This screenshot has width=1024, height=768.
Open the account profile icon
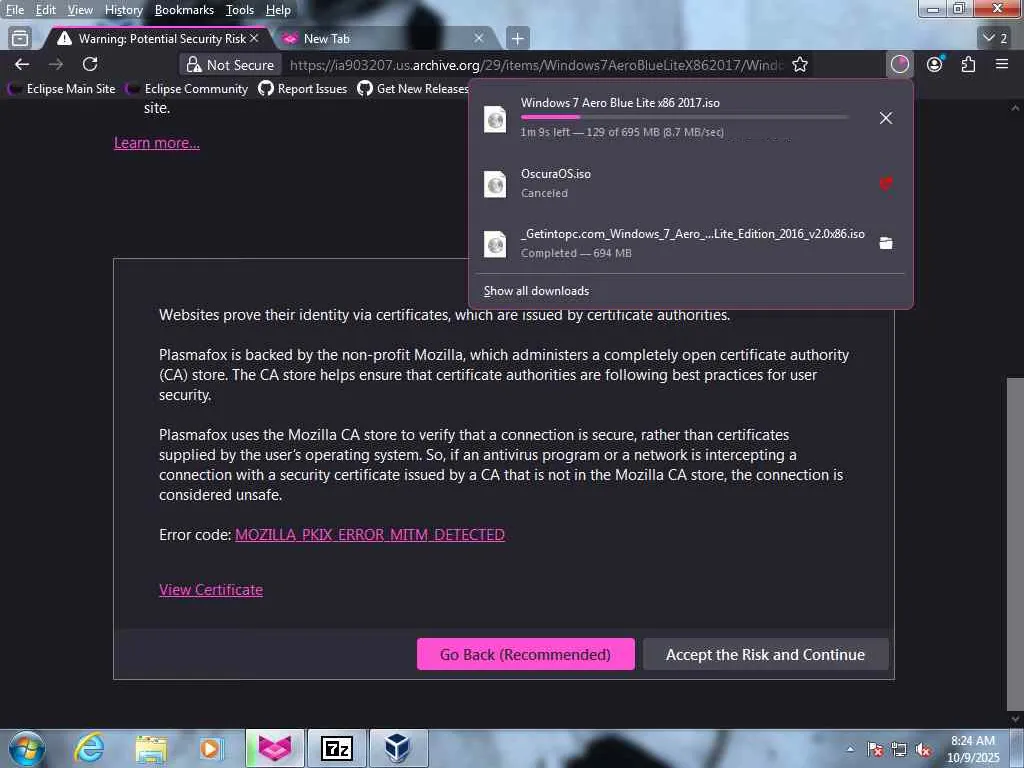[x=935, y=64]
